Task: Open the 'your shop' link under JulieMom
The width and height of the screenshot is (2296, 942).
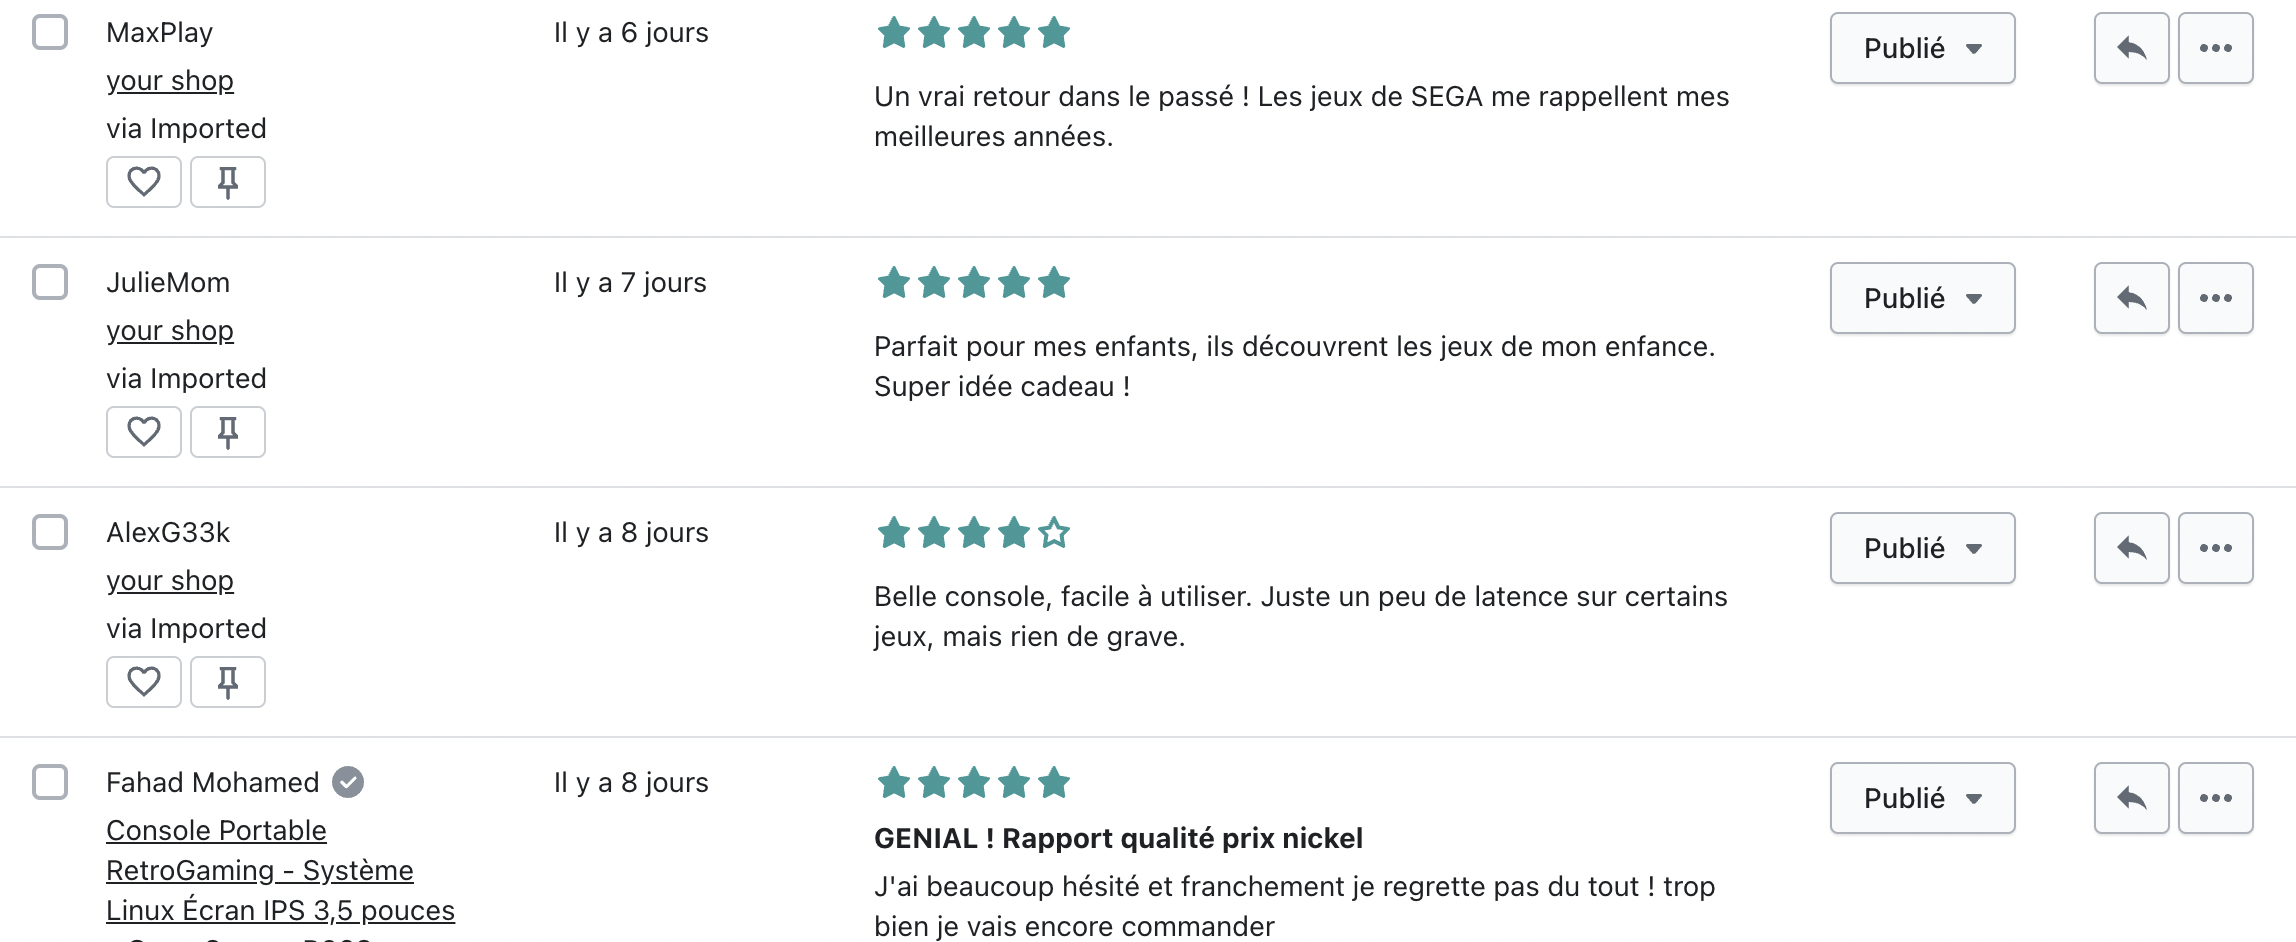Action: pos(170,331)
